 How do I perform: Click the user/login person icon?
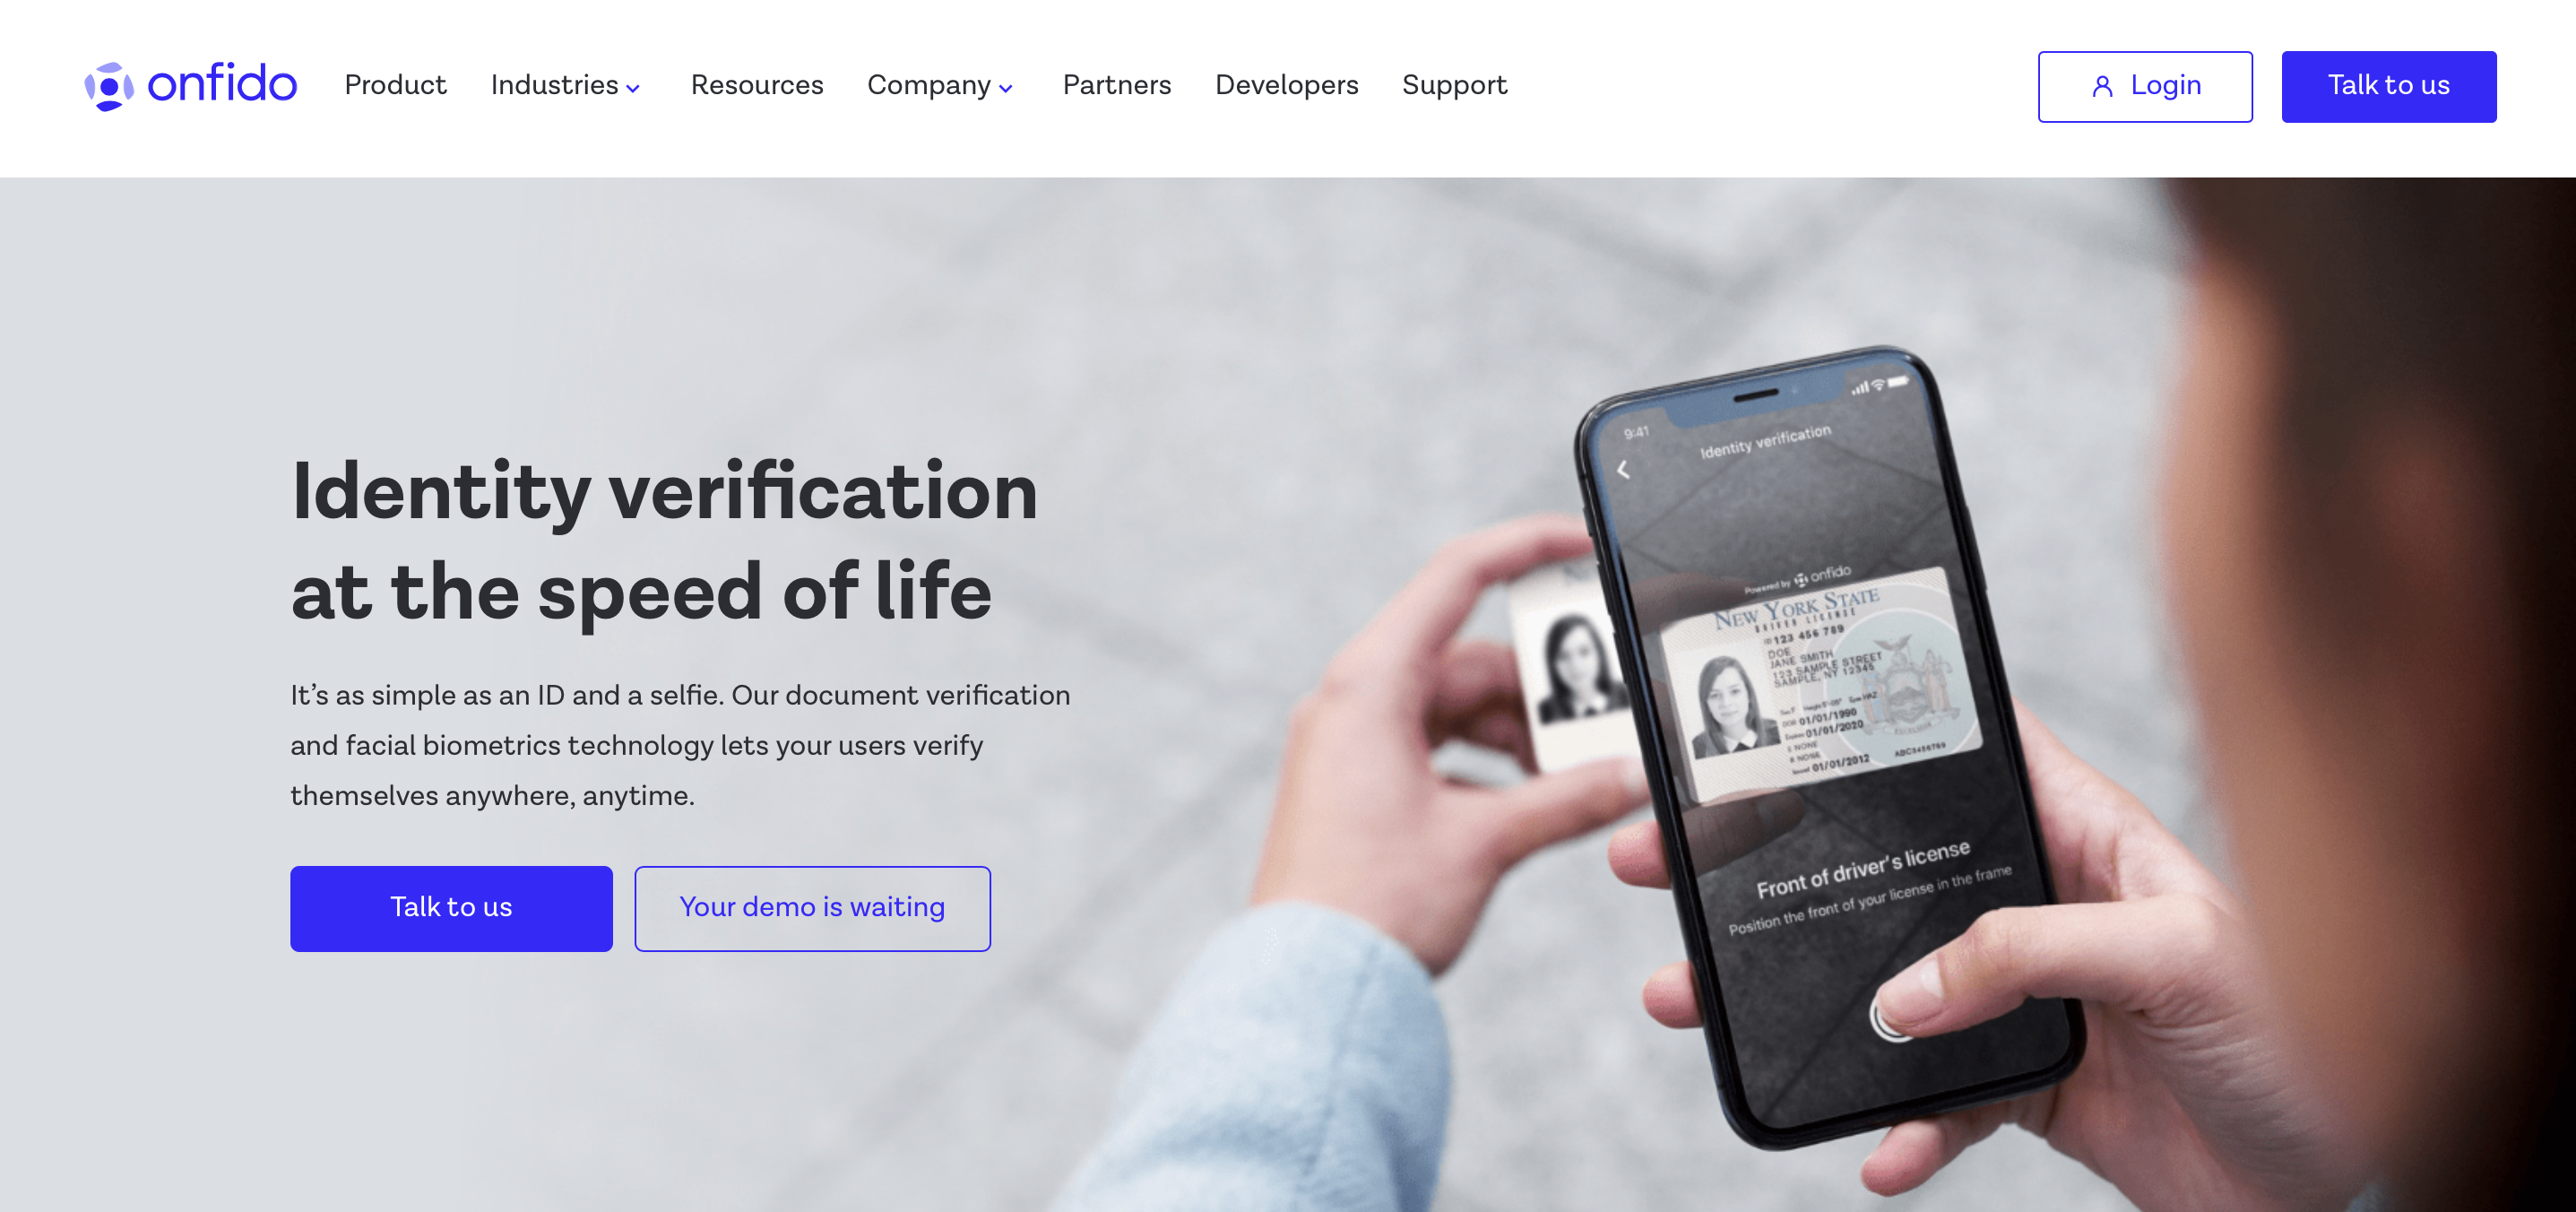click(2101, 85)
